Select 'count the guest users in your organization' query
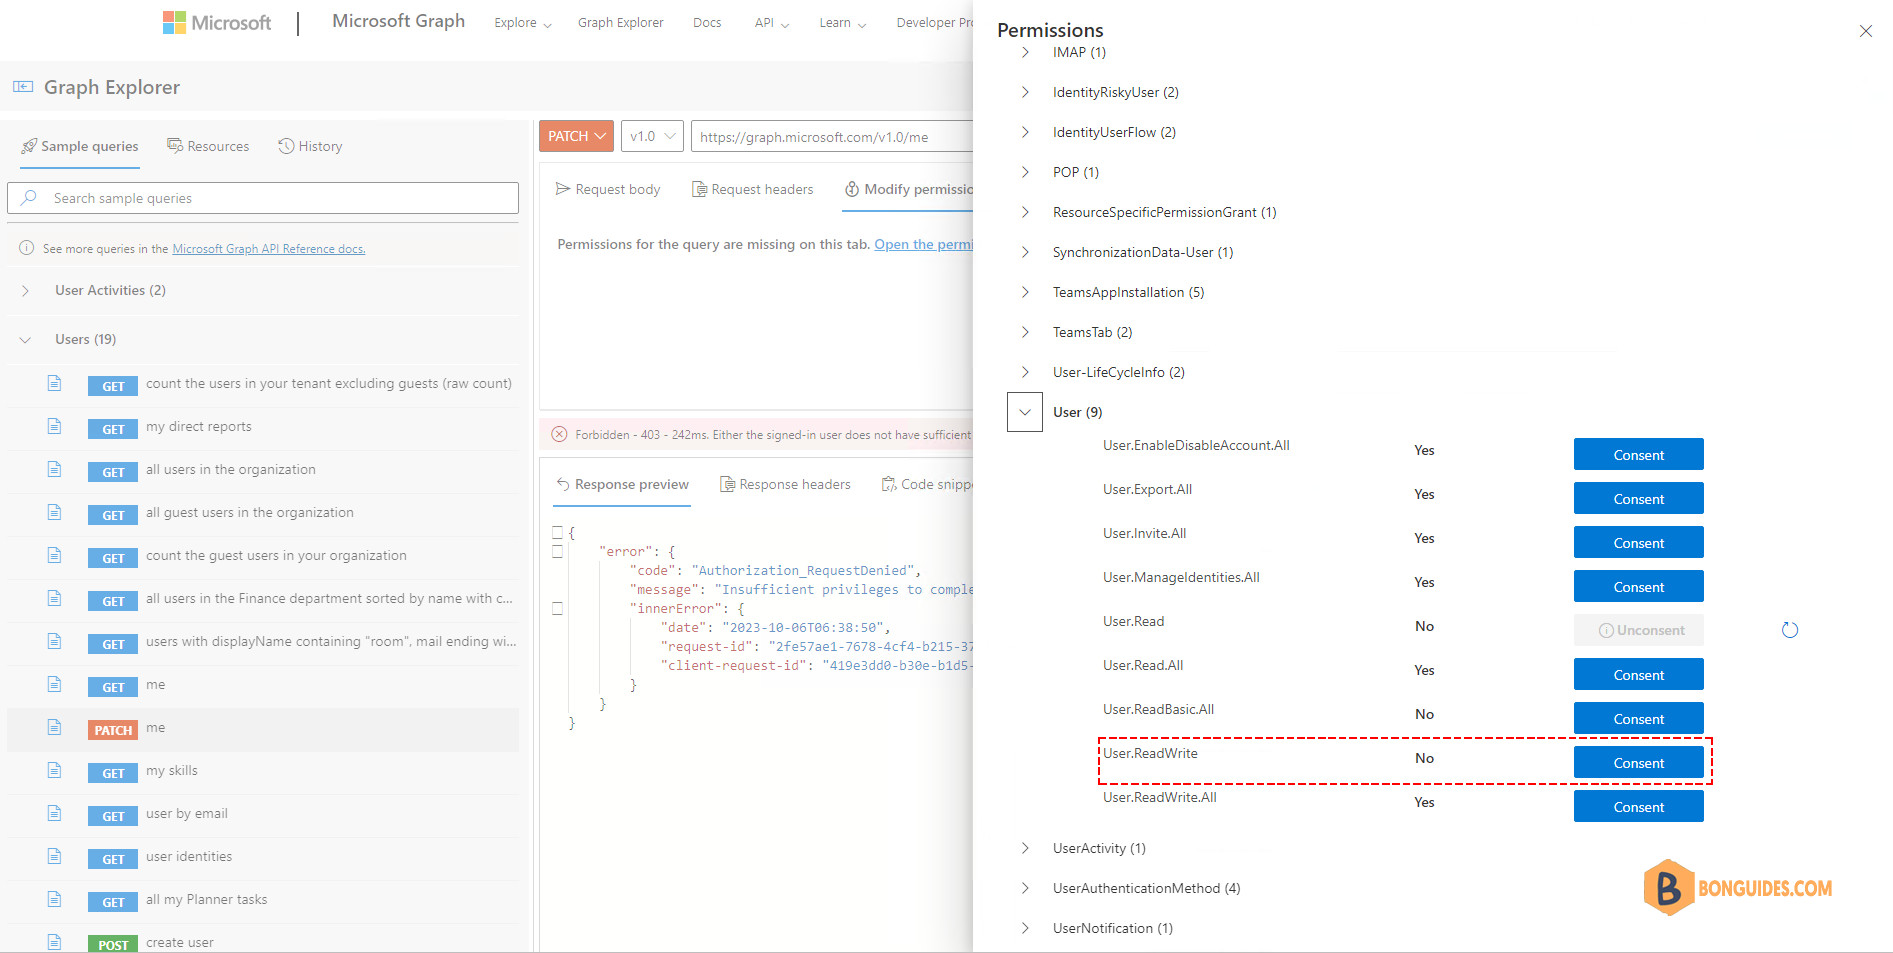This screenshot has width=1893, height=953. [x=276, y=555]
